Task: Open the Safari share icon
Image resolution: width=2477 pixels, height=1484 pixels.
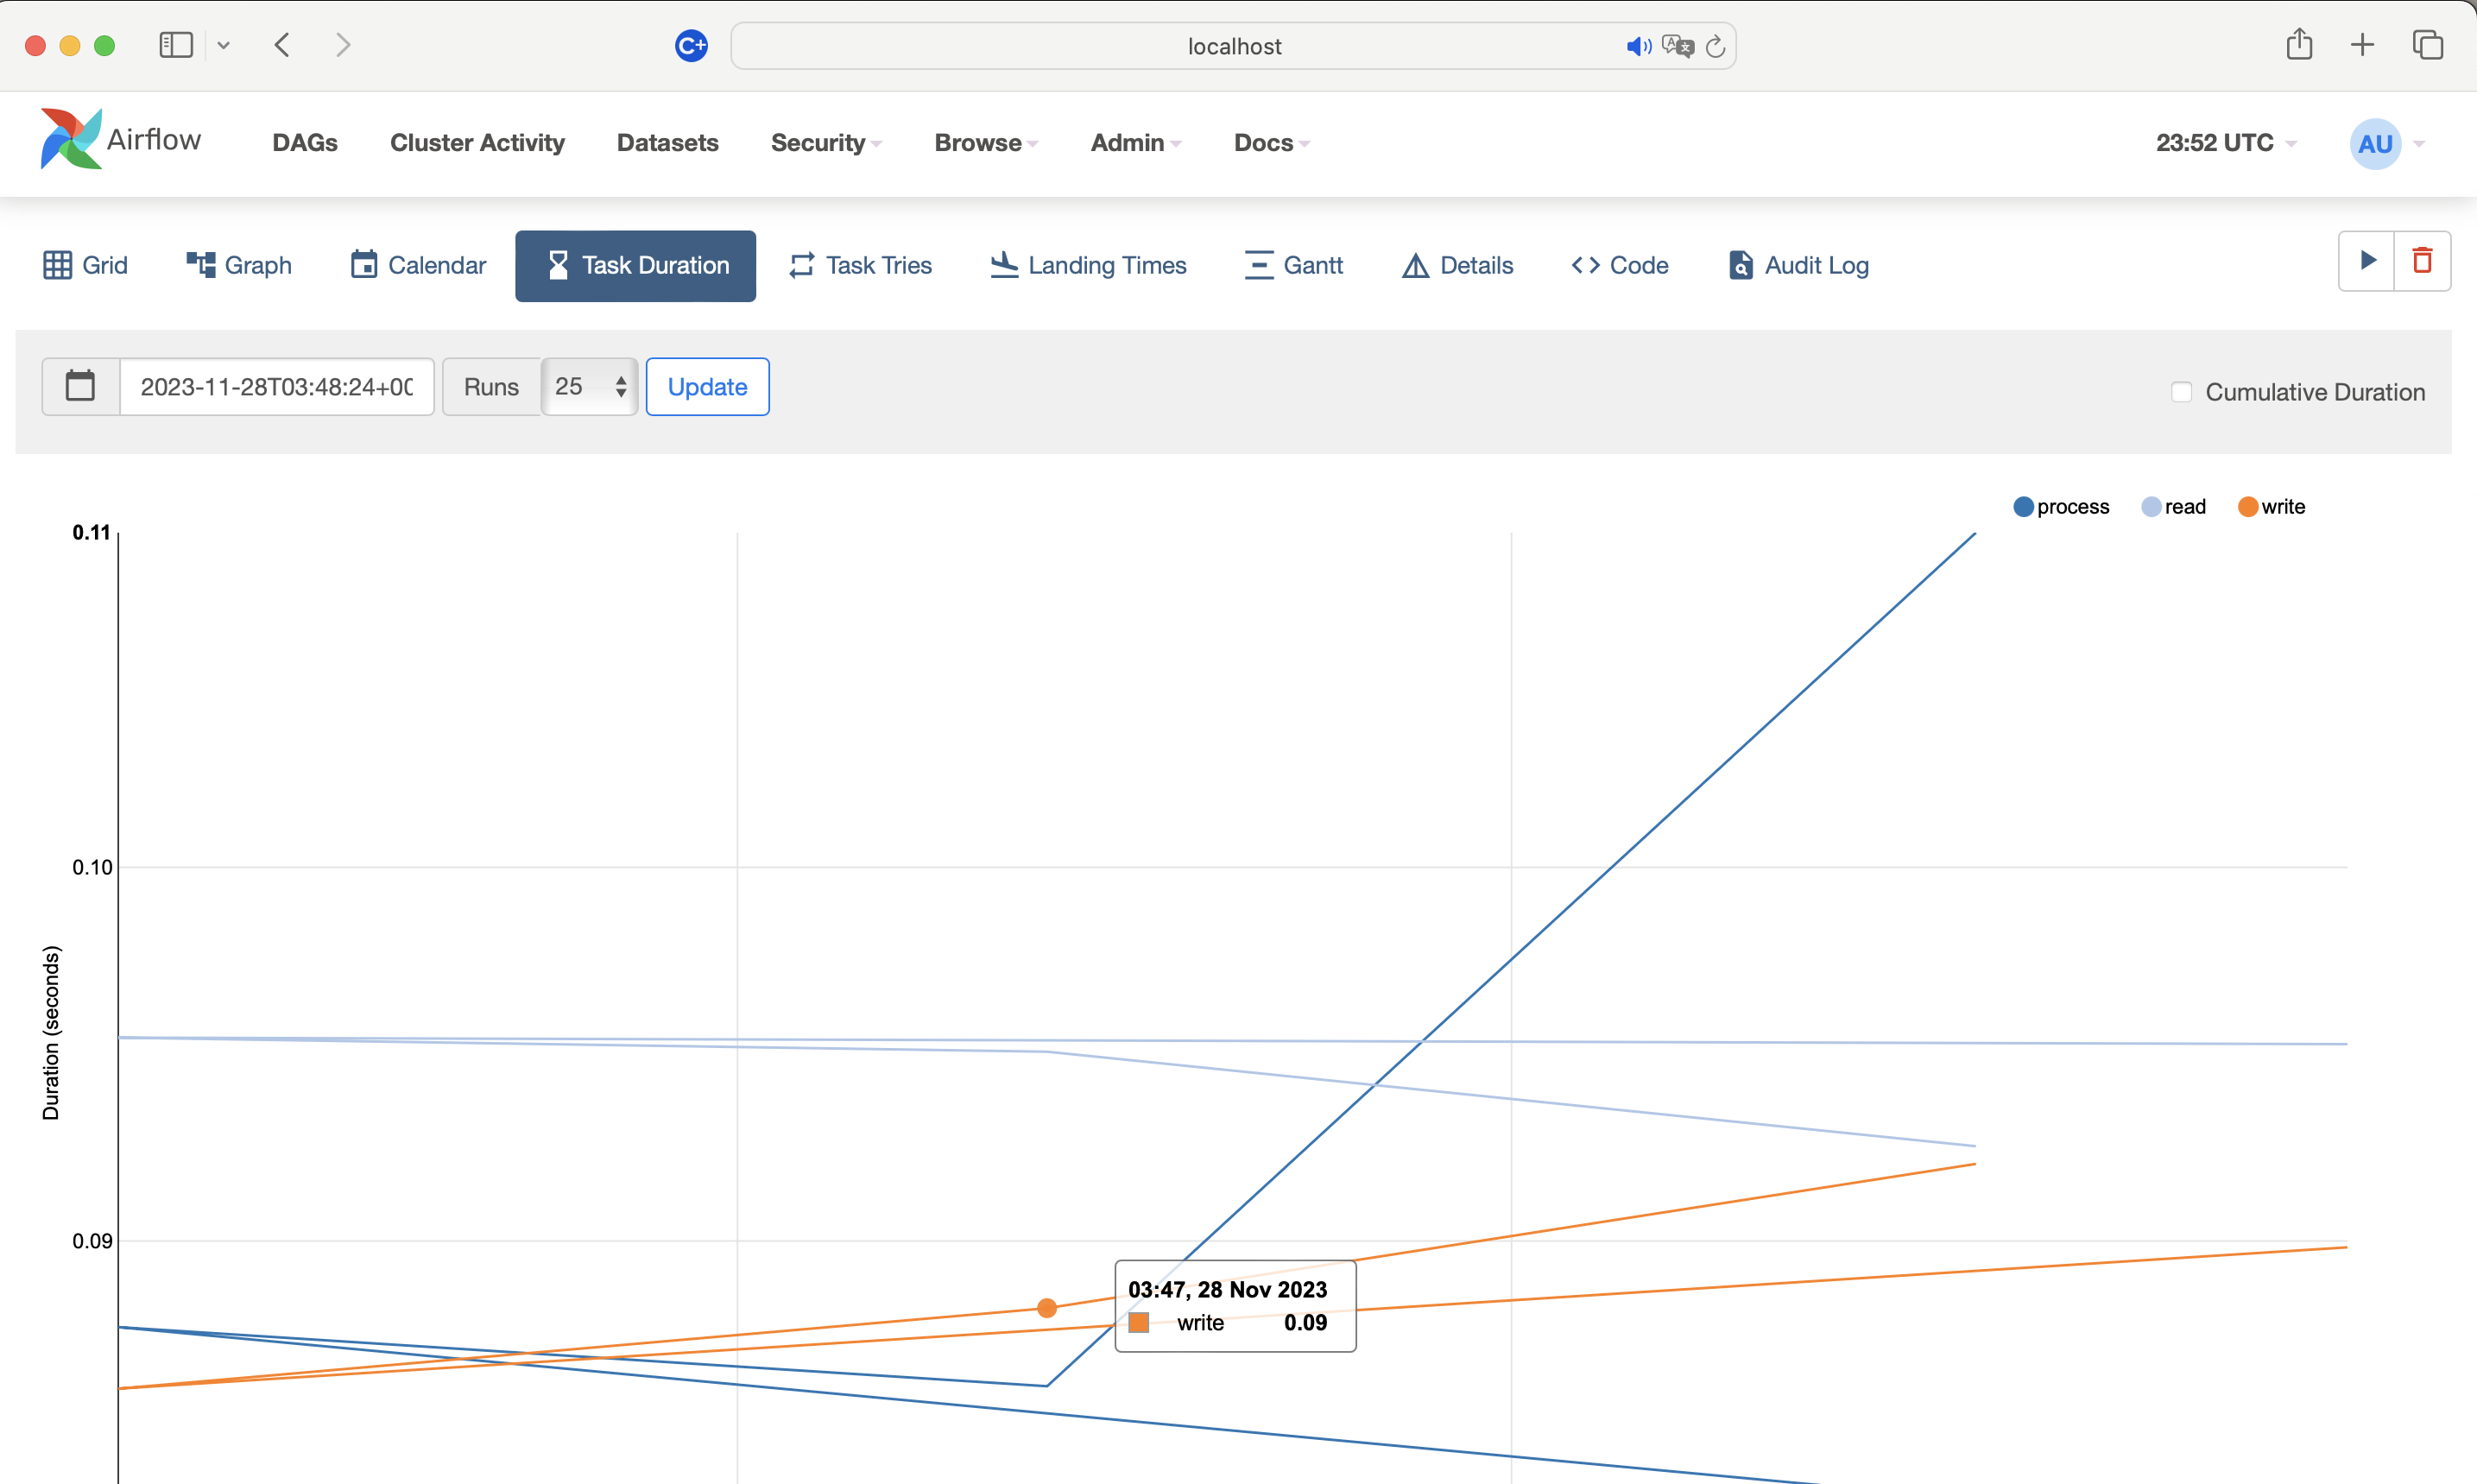Action: pyautogui.click(x=2299, y=45)
